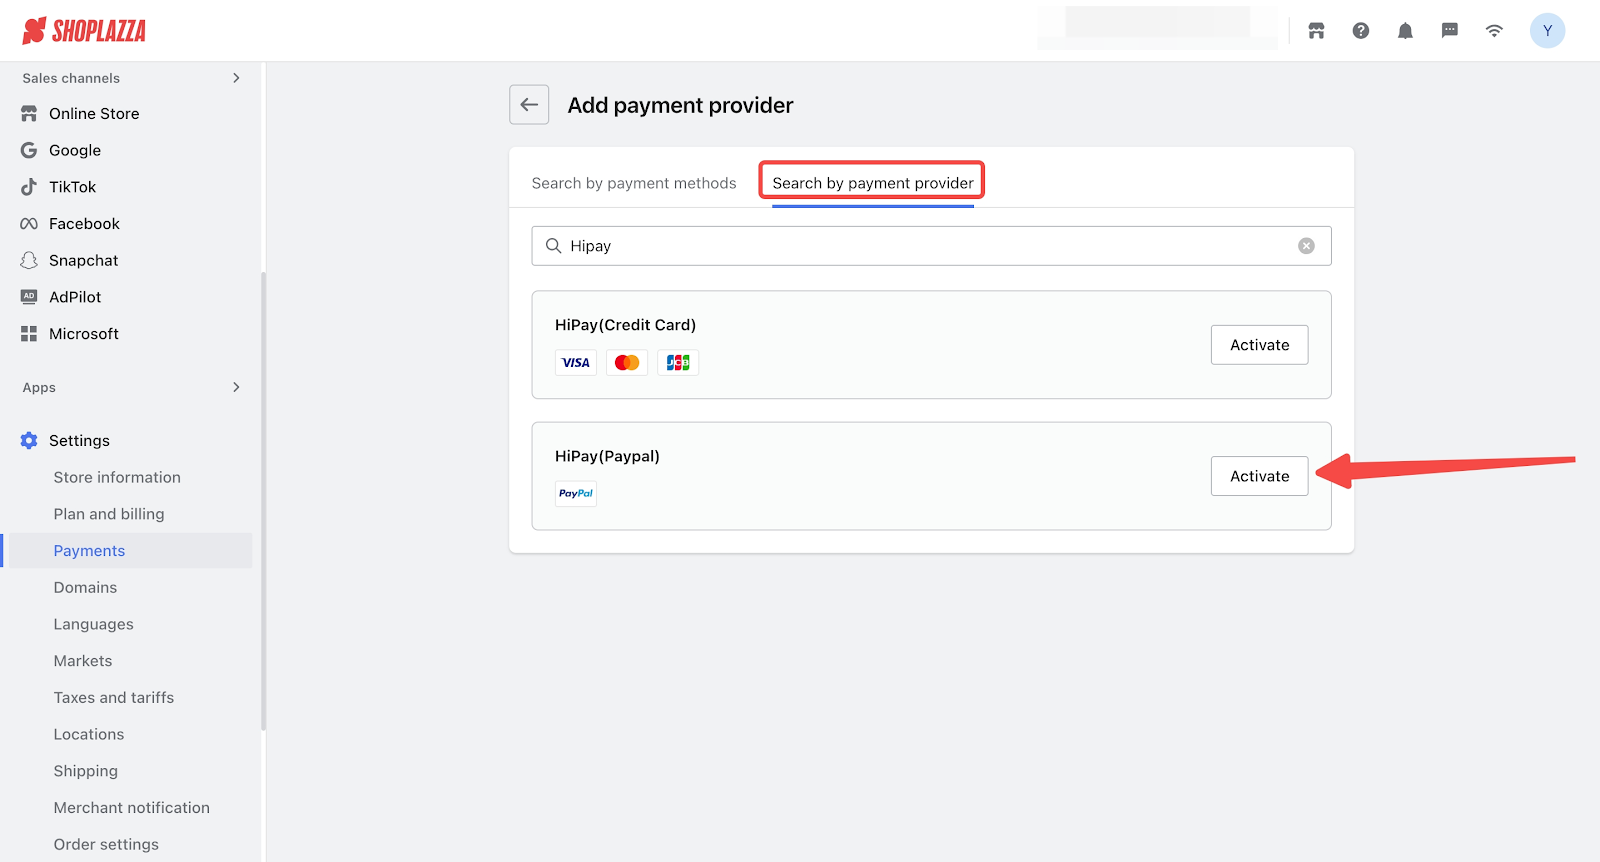
Task: Expand the Apps chevron
Action: [x=236, y=387]
